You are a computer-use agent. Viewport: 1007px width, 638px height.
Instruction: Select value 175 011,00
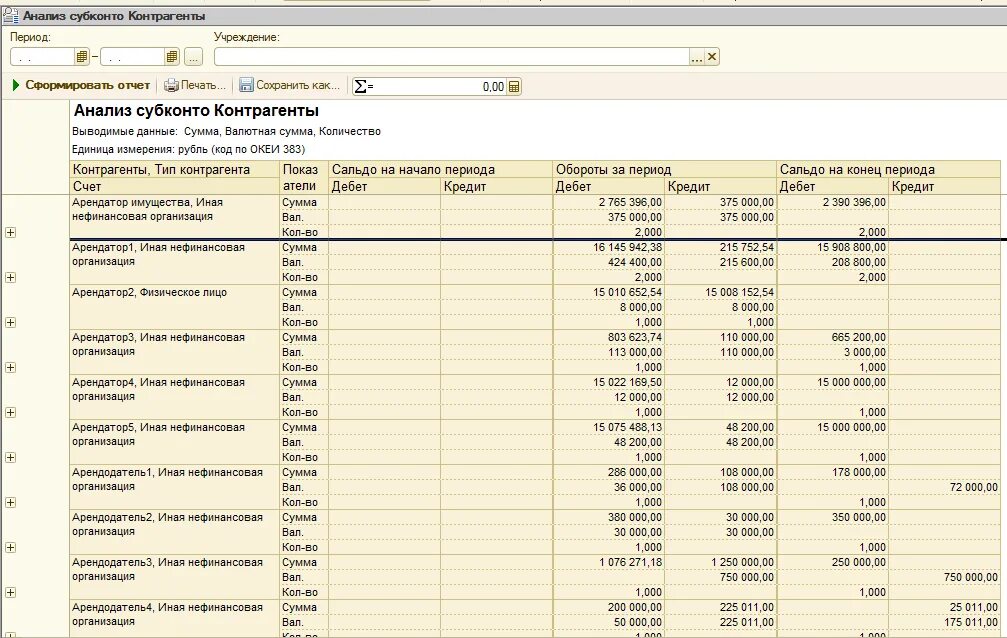point(970,622)
